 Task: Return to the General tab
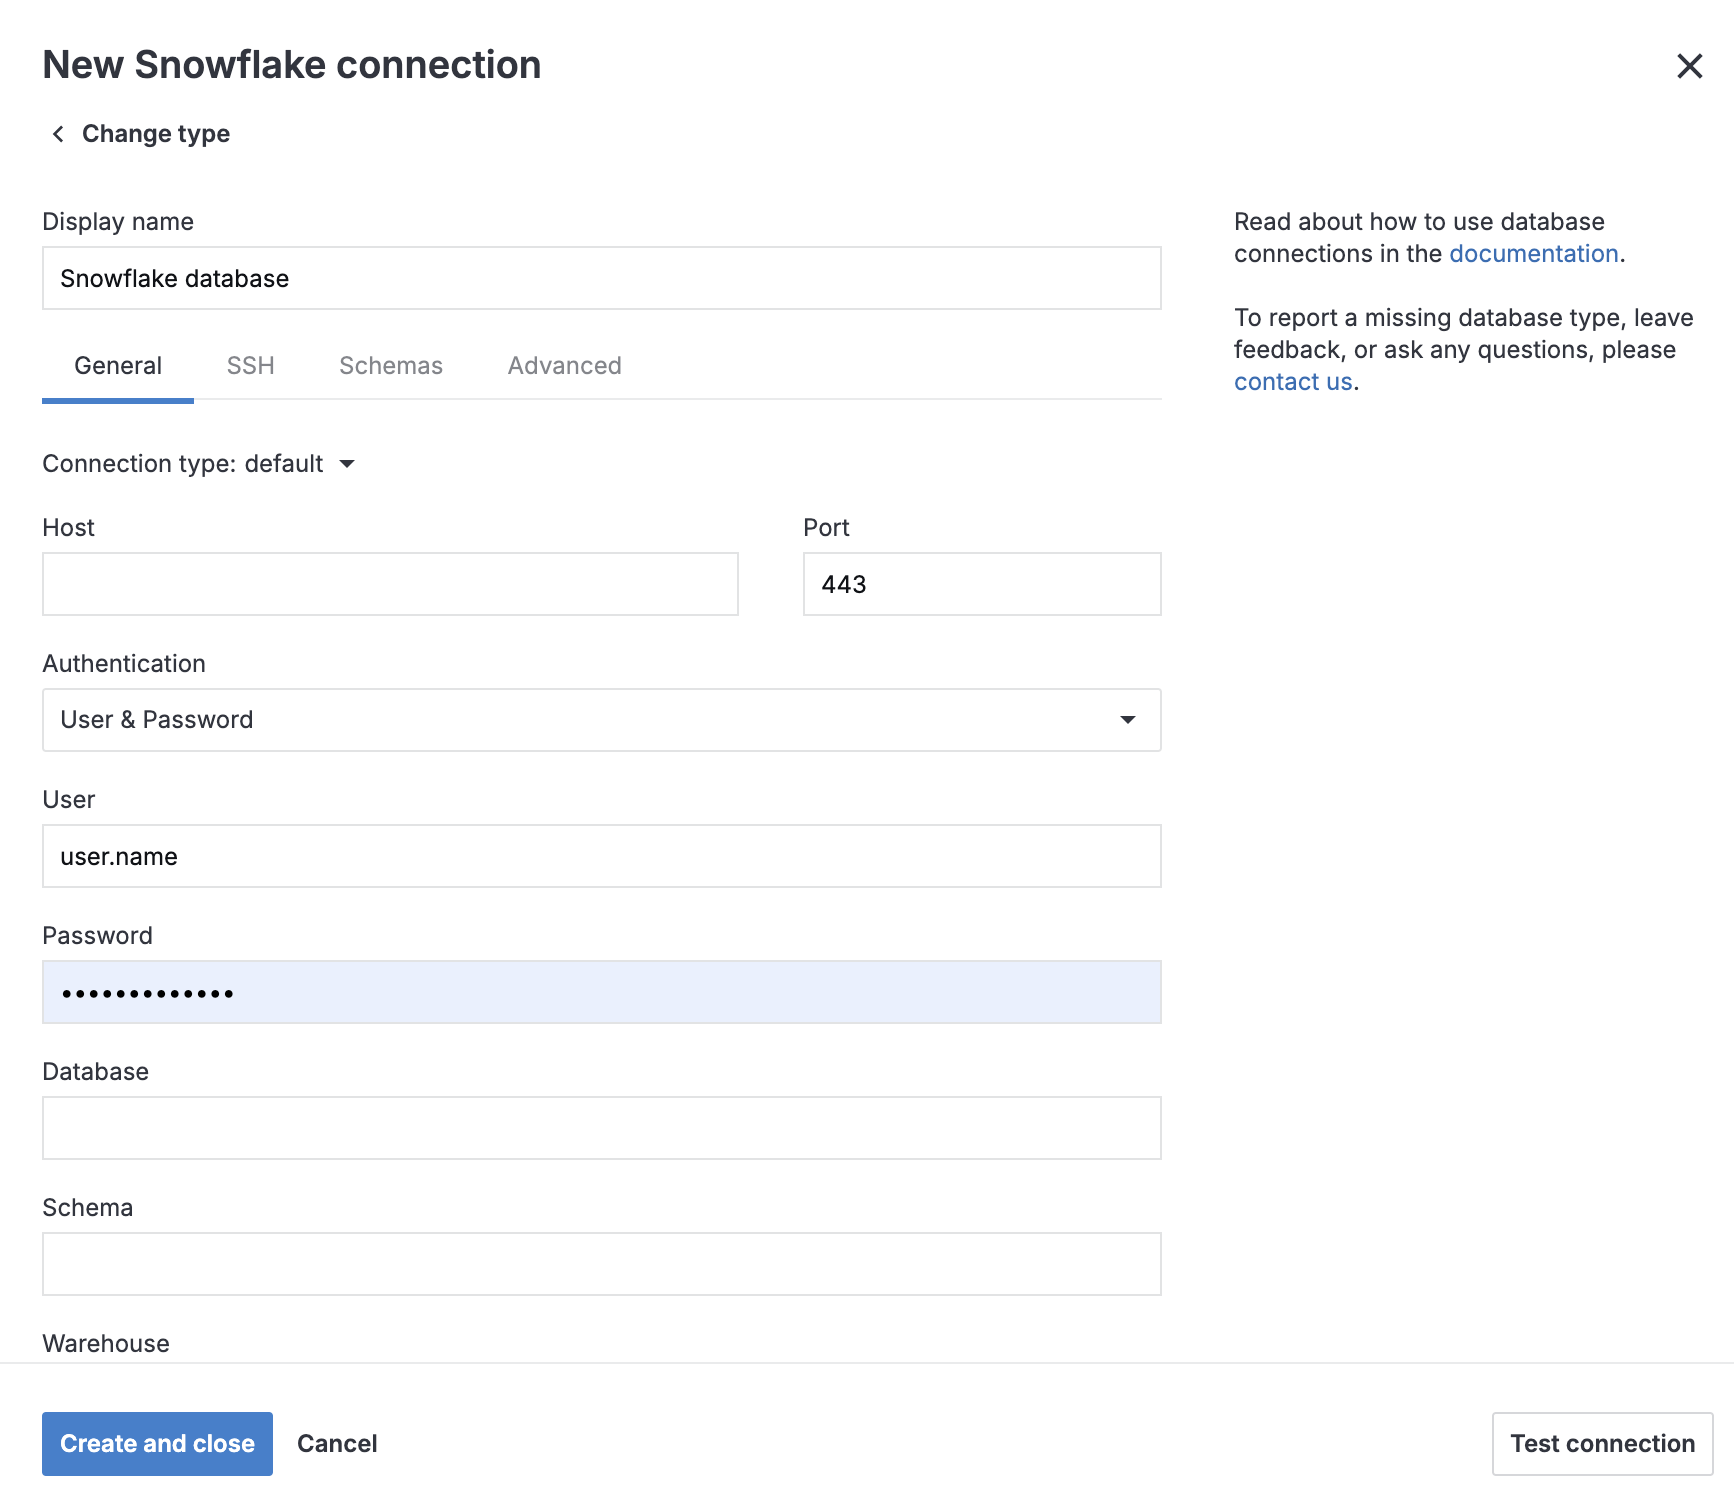pyautogui.click(x=117, y=365)
